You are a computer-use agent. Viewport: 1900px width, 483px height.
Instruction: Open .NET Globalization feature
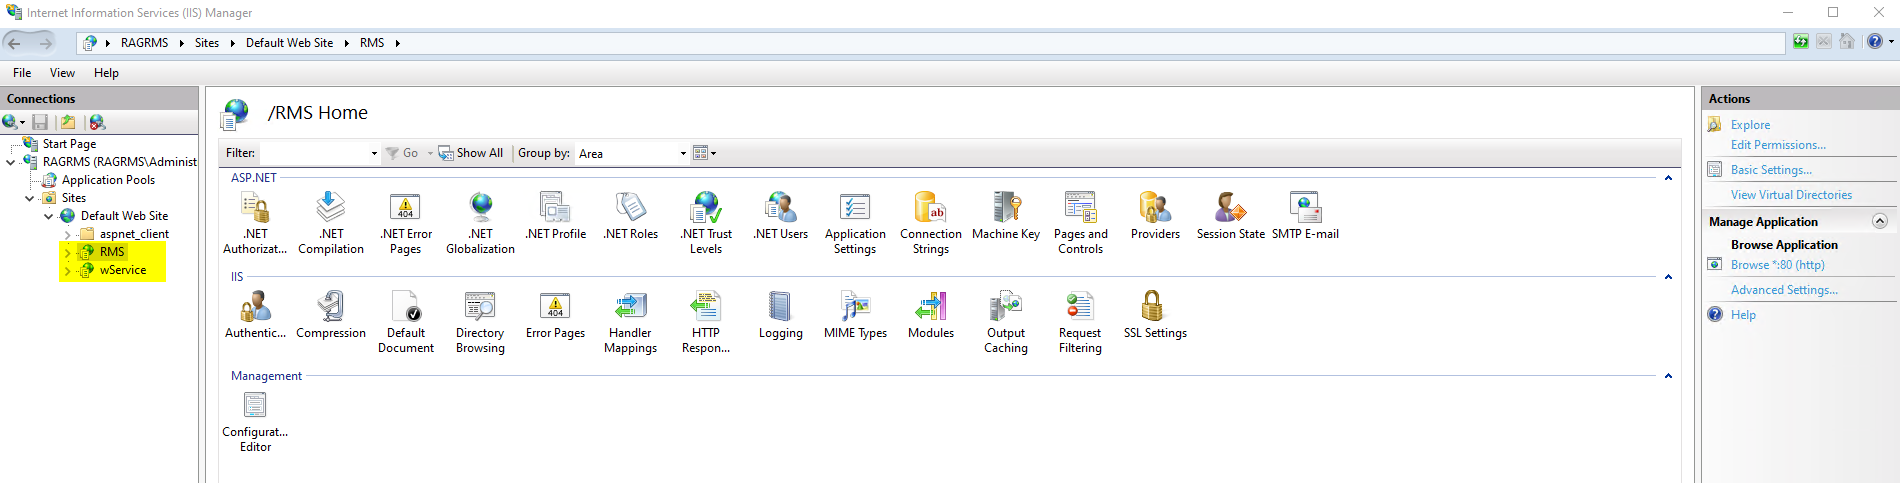point(481,223)
